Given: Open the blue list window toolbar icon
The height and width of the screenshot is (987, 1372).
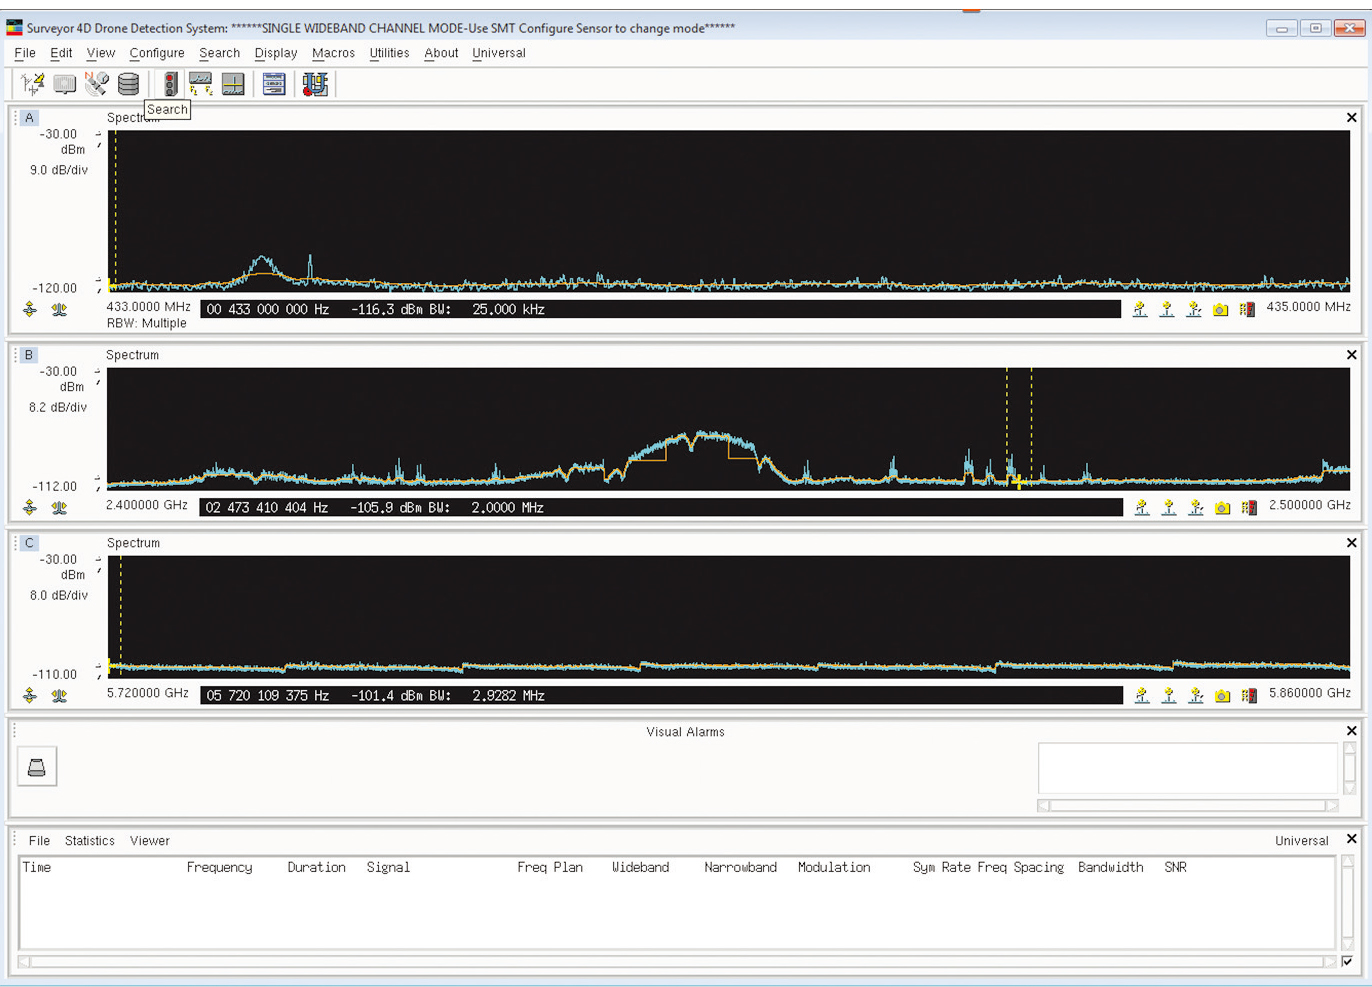Looking at the screenshot, I should click(x=274, y=84).
